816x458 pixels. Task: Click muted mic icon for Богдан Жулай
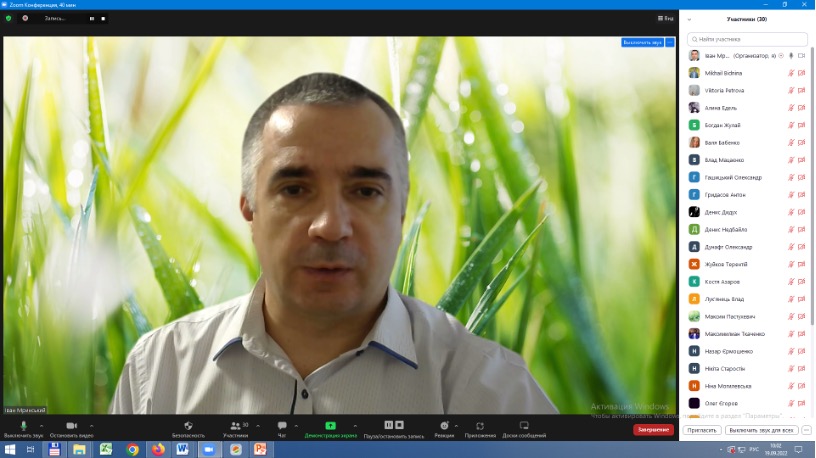coord(791,125)
